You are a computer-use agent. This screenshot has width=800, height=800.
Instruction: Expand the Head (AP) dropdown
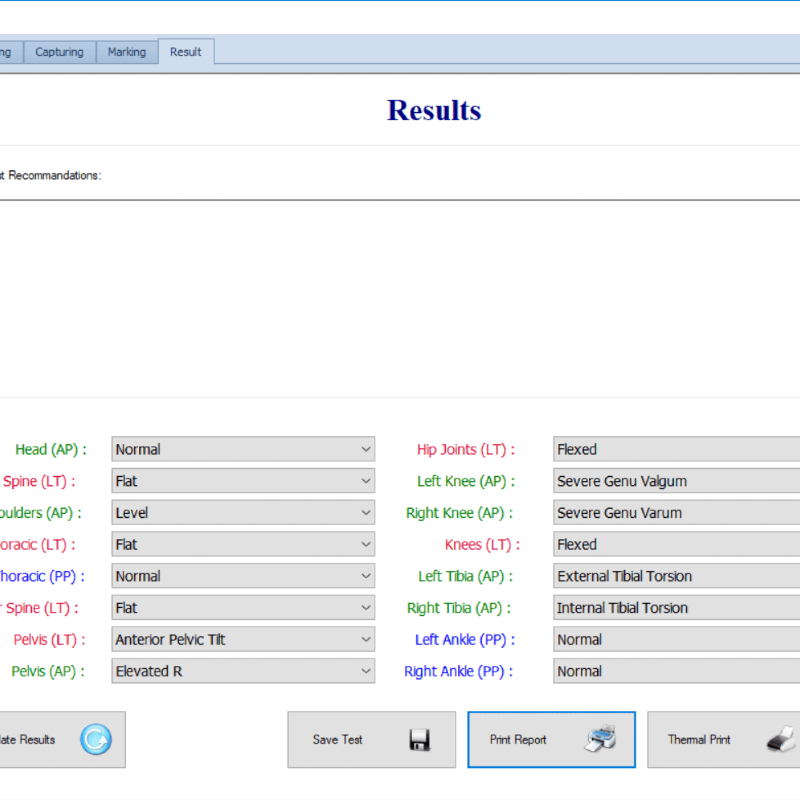tap(243, 450)
